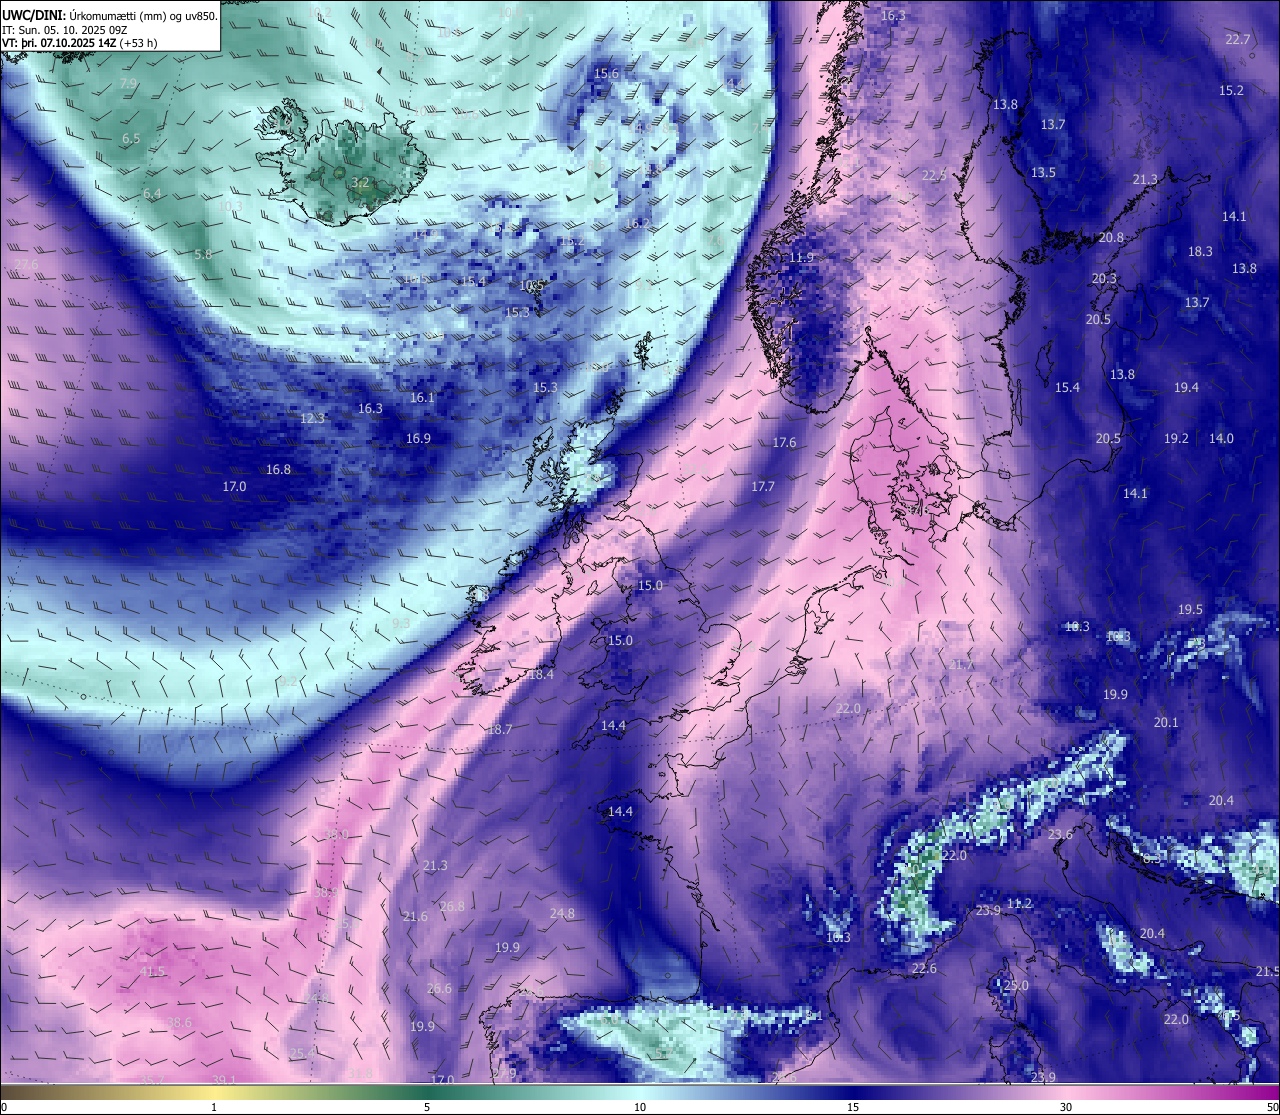Click the 15.2 value near Finland

coord(1231,90)
